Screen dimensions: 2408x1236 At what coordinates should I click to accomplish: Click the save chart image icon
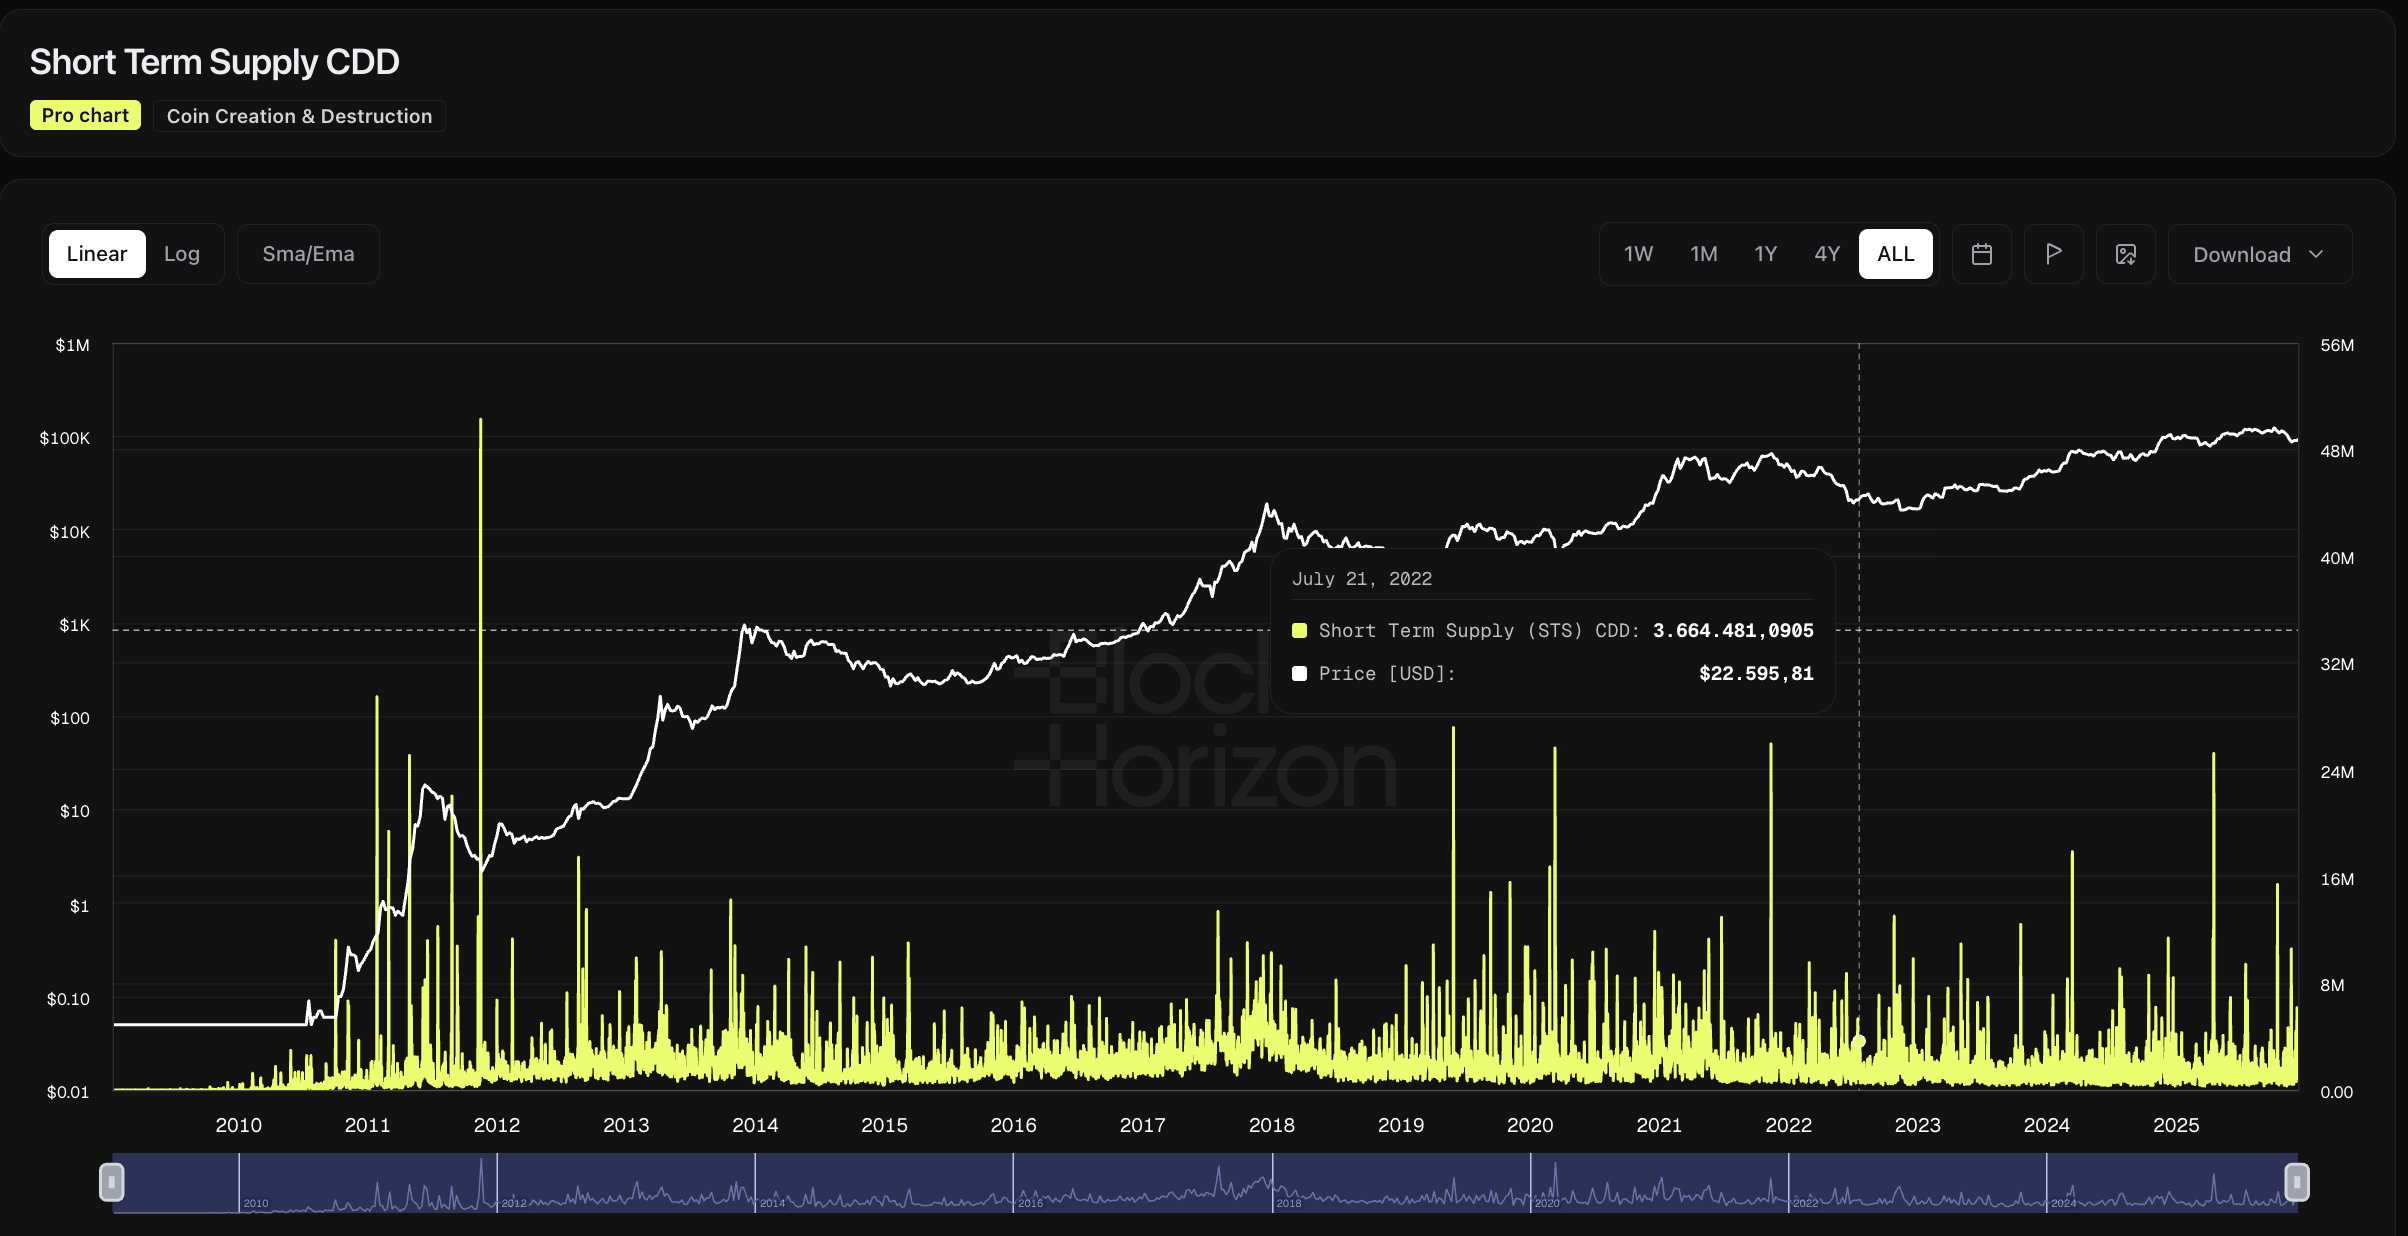(x=2125, y=254)
